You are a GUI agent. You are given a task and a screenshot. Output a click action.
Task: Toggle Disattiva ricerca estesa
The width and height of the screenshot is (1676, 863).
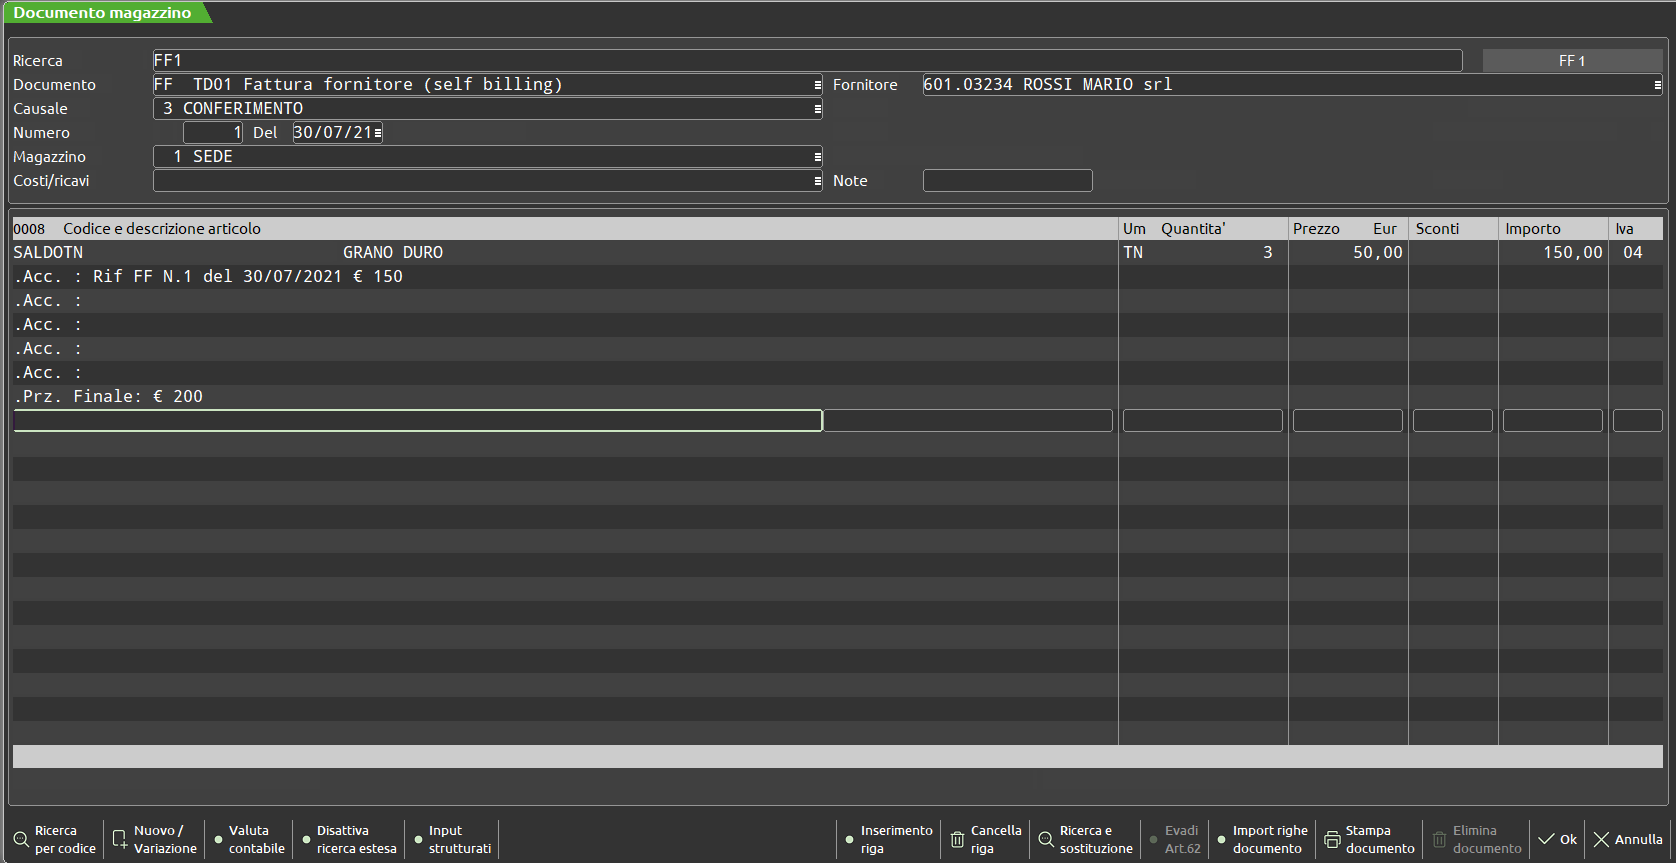349,840
